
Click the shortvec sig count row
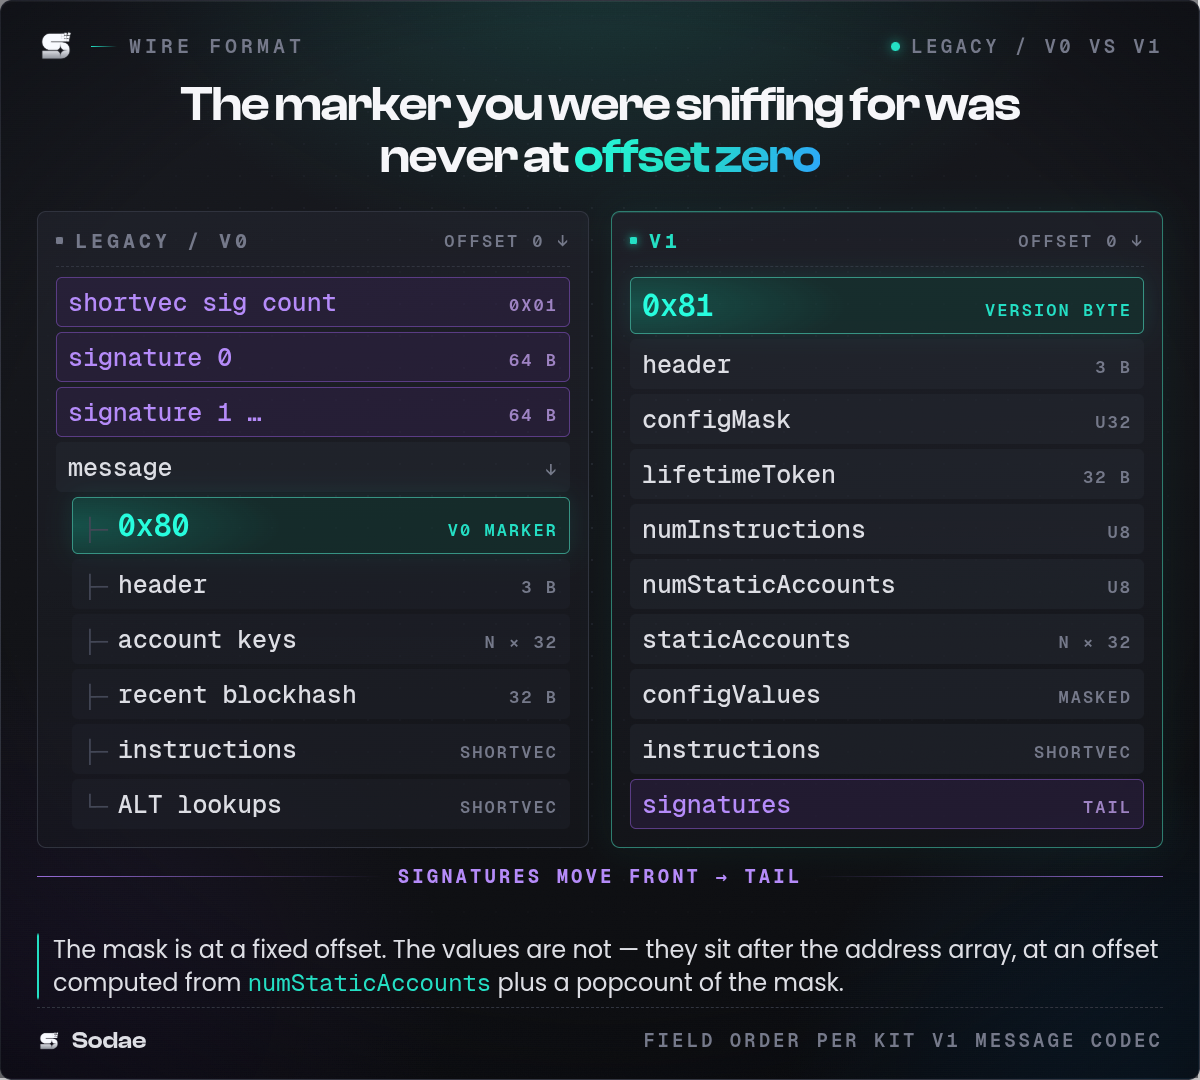(x=313, y=303)
